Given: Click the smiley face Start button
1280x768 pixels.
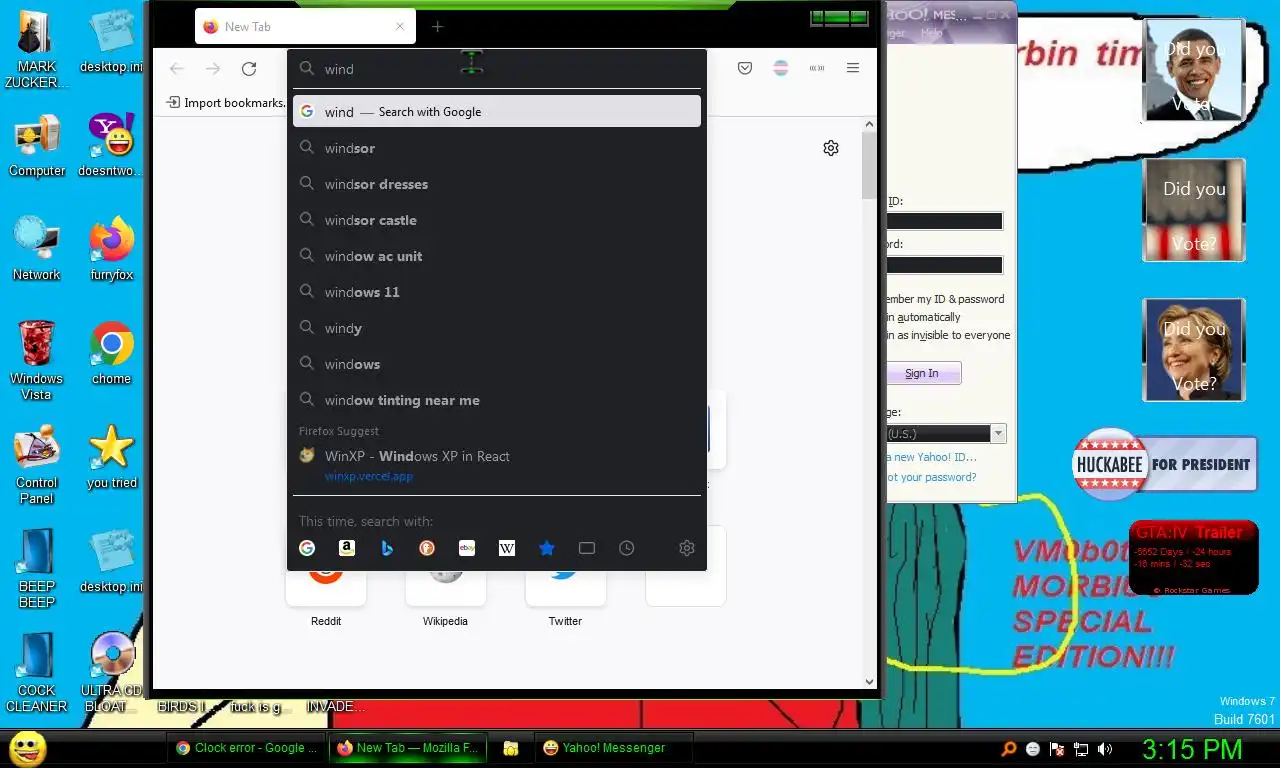Looking at the screenshot, I should coord(27,748).
